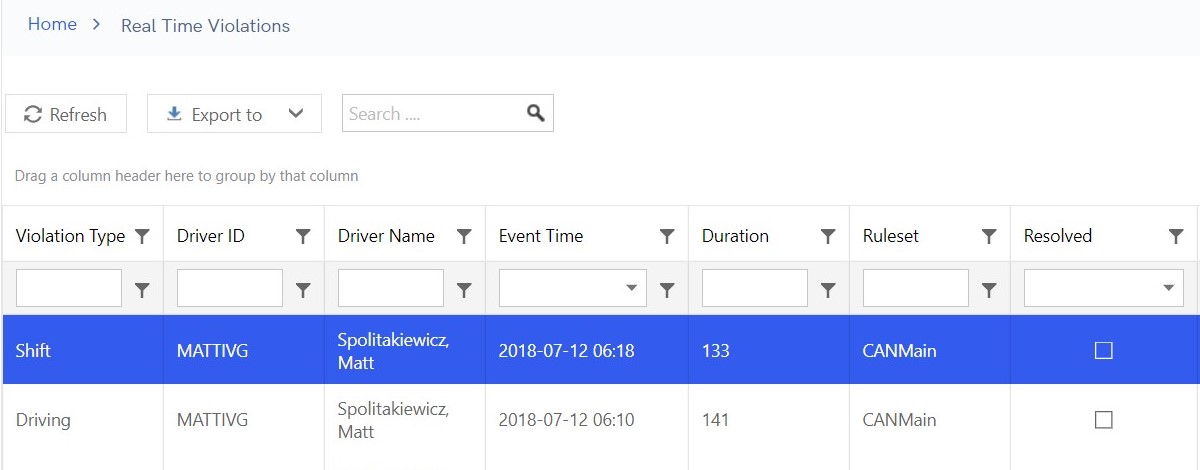Viewport: 1200px width, 470px height.
Task: Click Spolitakiewicz, Matt in the Shift row
Action: [x=394, y=351]
